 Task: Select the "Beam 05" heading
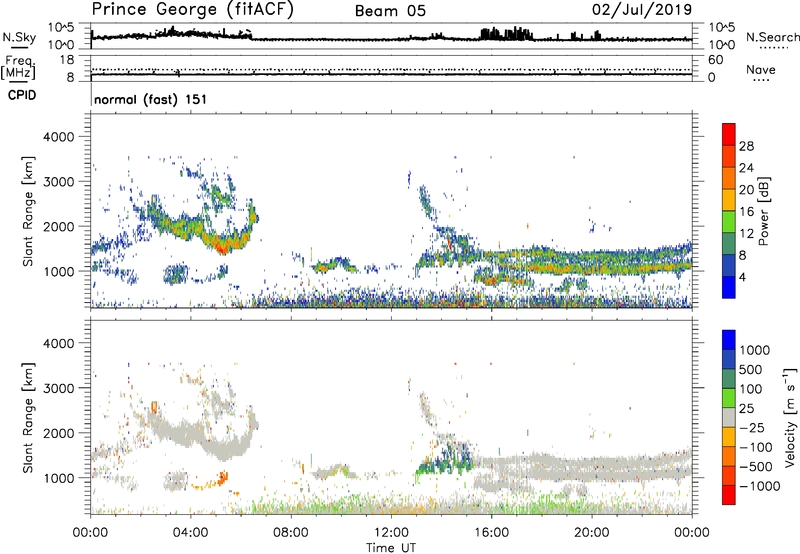tap(390, 11)
